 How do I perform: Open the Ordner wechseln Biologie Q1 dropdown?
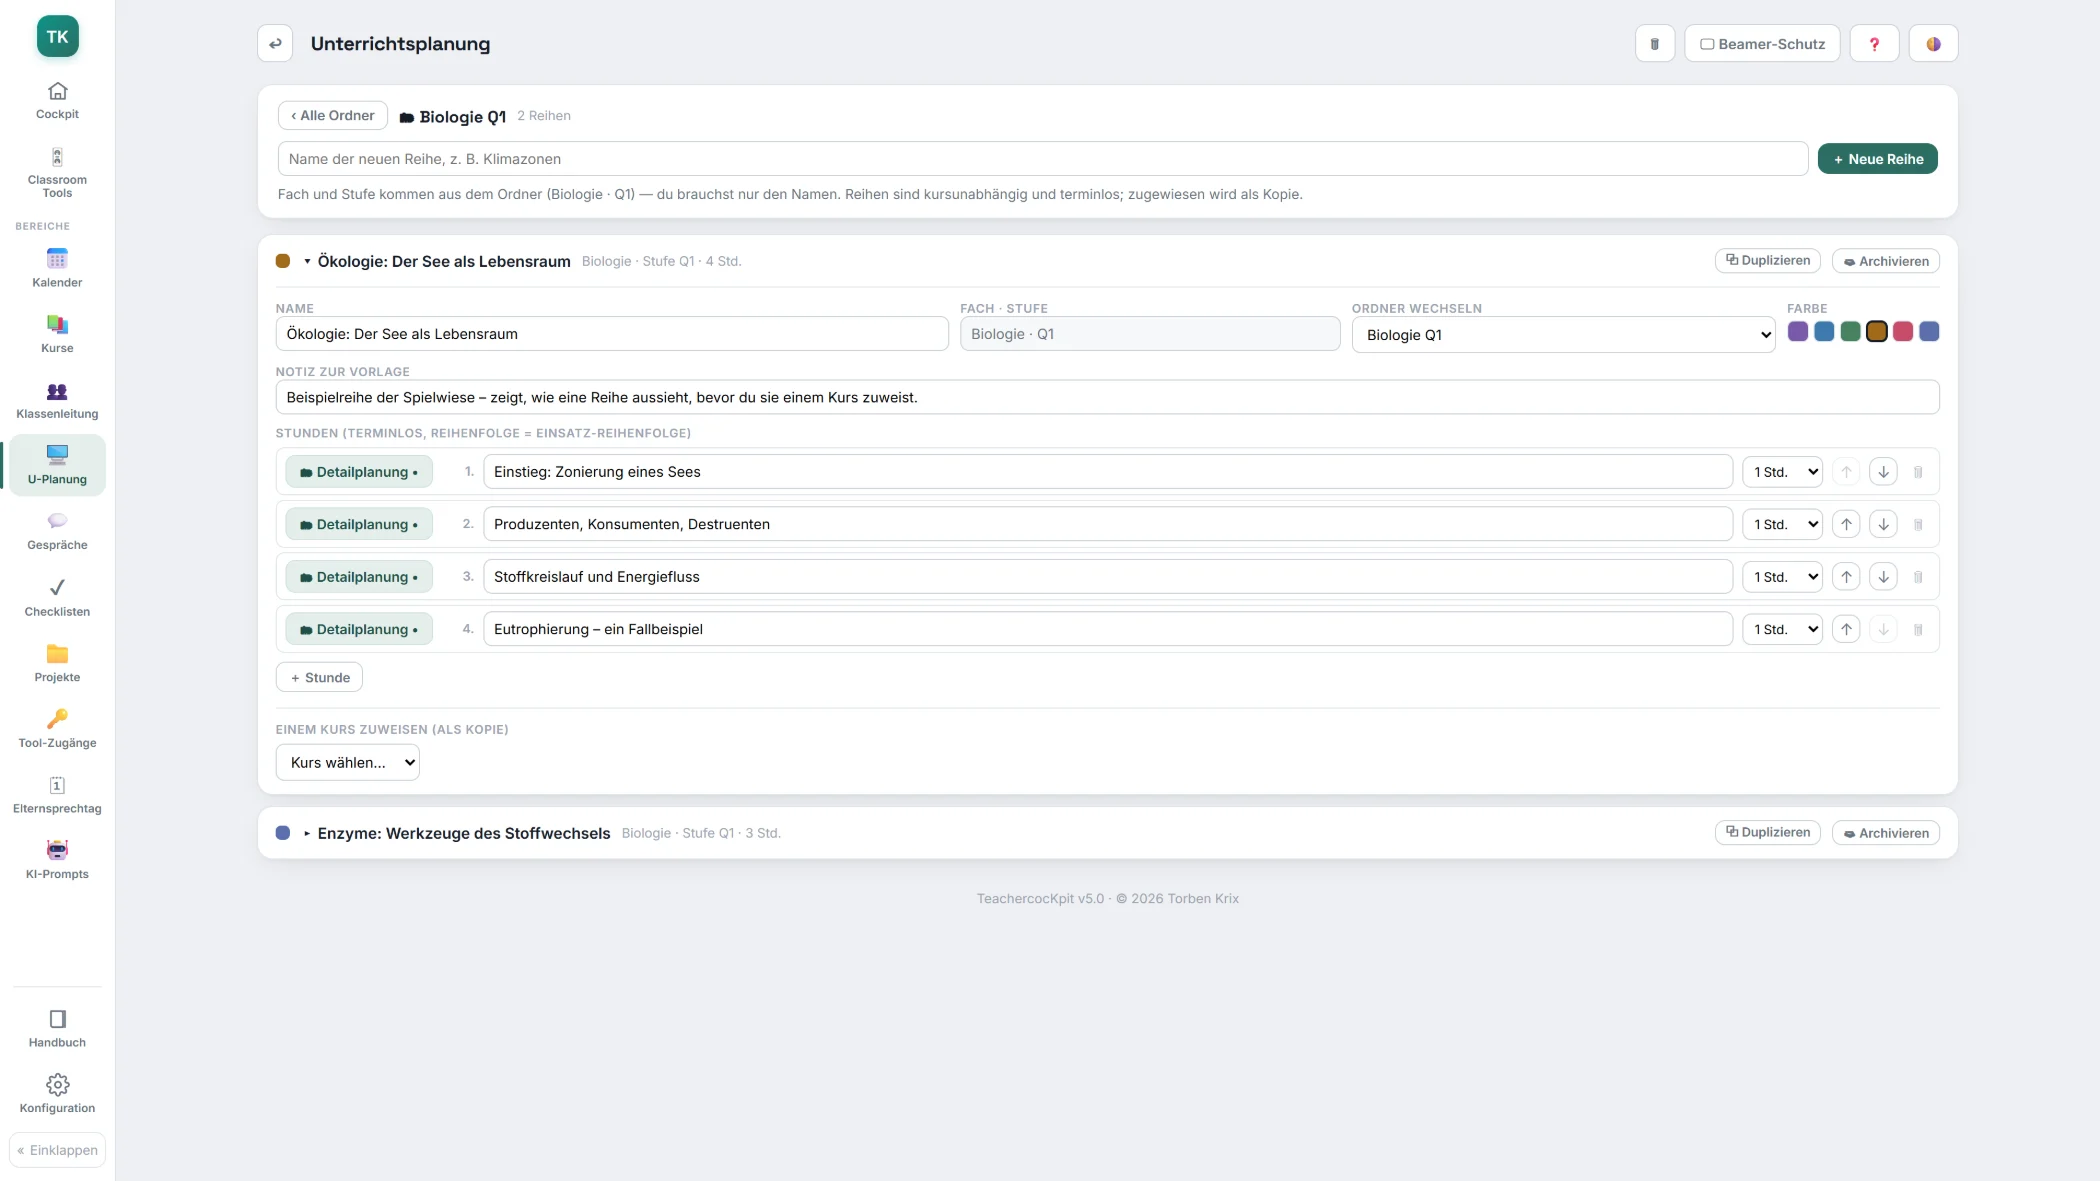(1563, 335)
